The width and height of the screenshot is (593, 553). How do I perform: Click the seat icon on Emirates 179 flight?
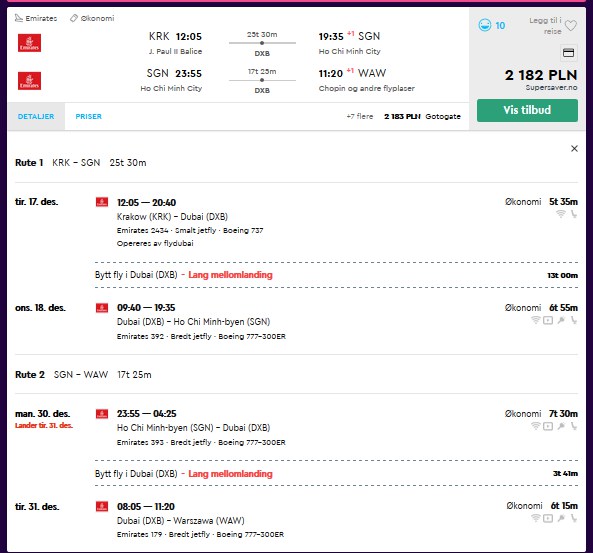pos(574,519)
